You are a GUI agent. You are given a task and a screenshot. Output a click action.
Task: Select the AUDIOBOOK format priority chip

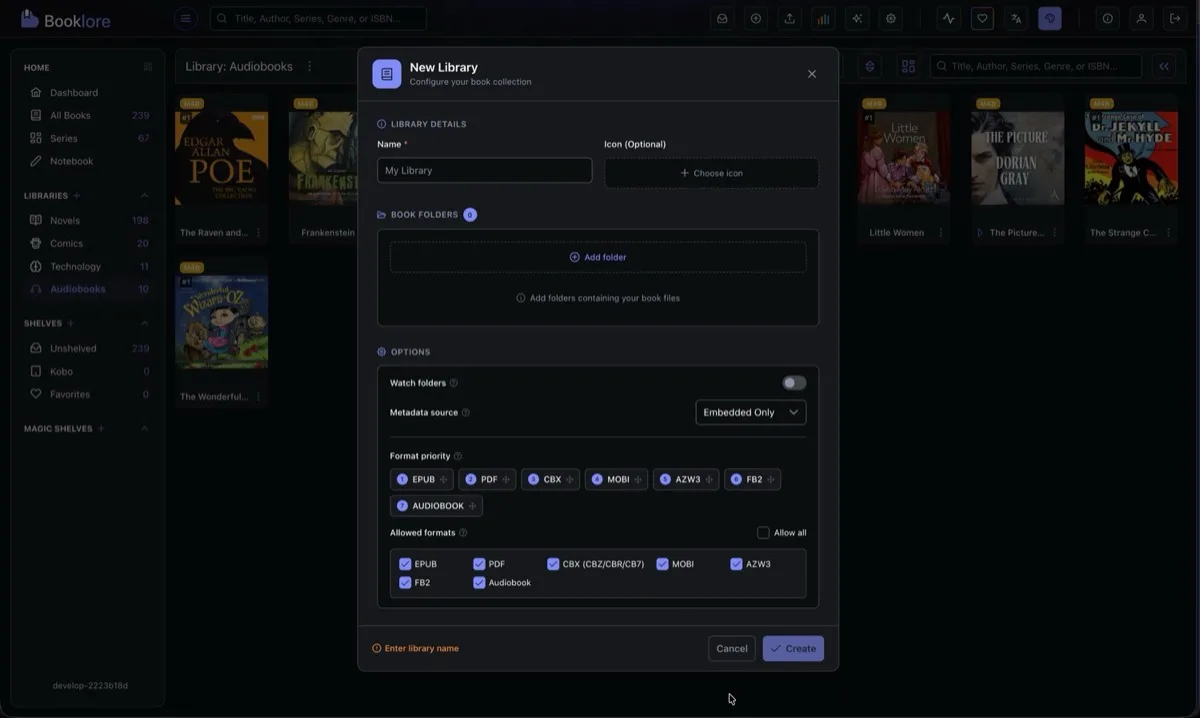[436, 506]
